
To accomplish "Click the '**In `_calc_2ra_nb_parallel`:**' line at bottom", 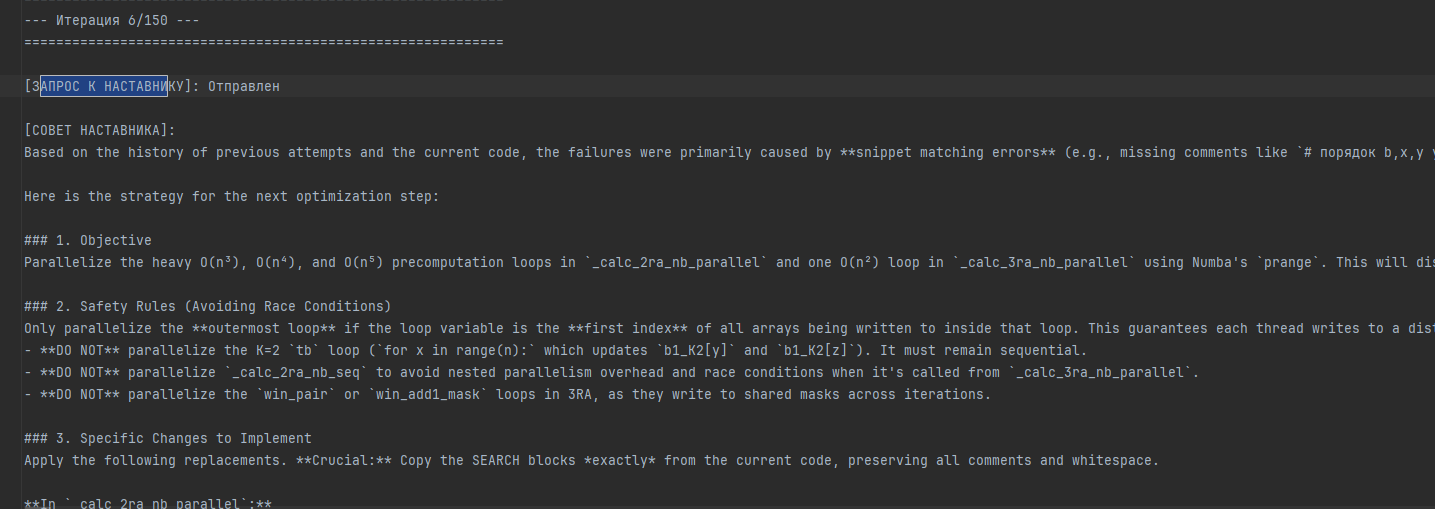I will [x=148, y=503].
